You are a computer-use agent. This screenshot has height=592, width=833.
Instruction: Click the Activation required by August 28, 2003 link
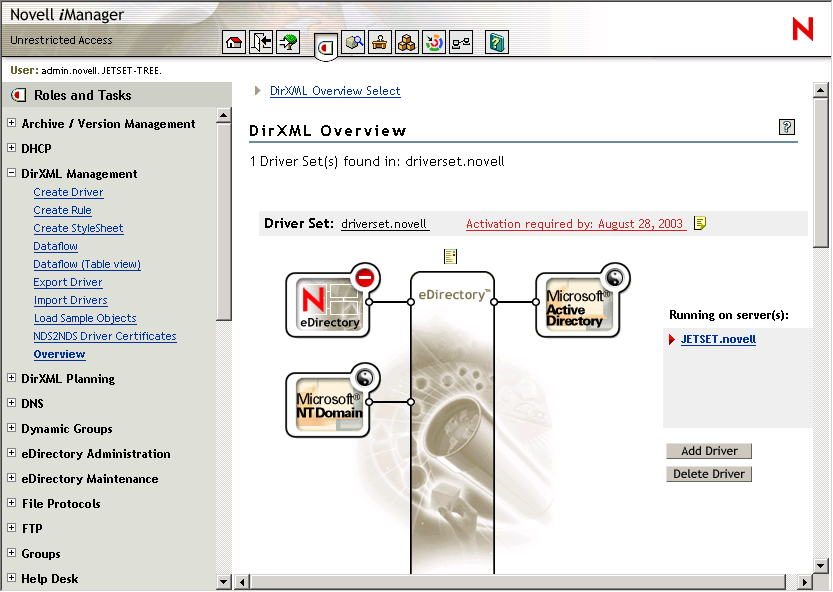tap(575, 224)
